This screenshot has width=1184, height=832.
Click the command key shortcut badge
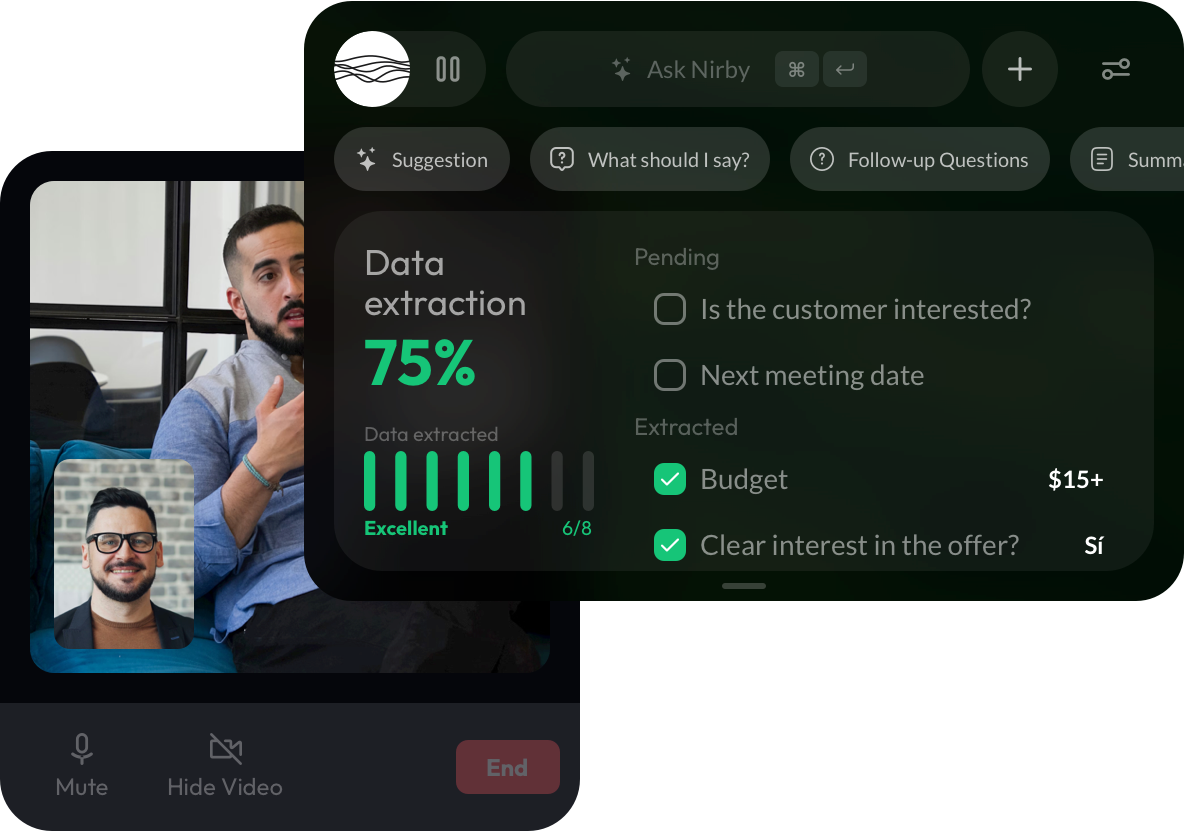pos(797,69)
